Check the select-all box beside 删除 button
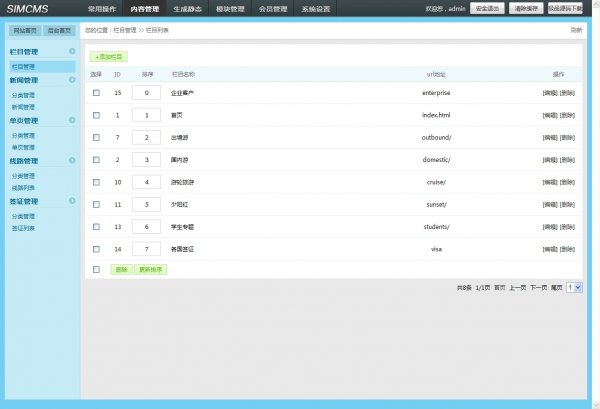600x409 pixels. pos(96,269)
